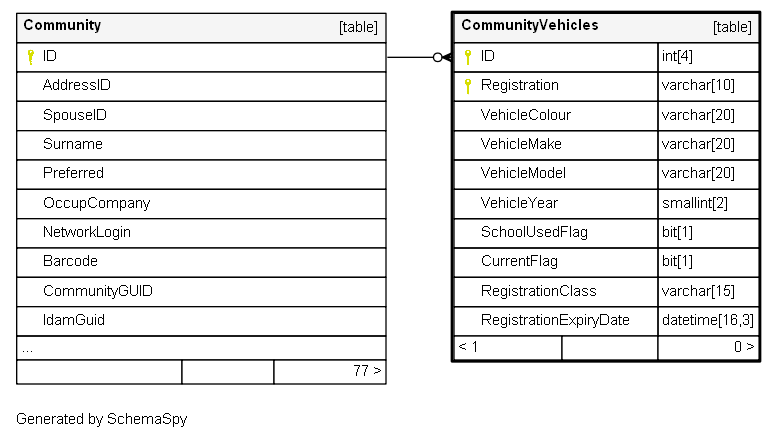Image resolution: width=777 pixels, height=439 pixels.
Task: Click the primary key icon in Community table
Action: (x=31, y=57)
